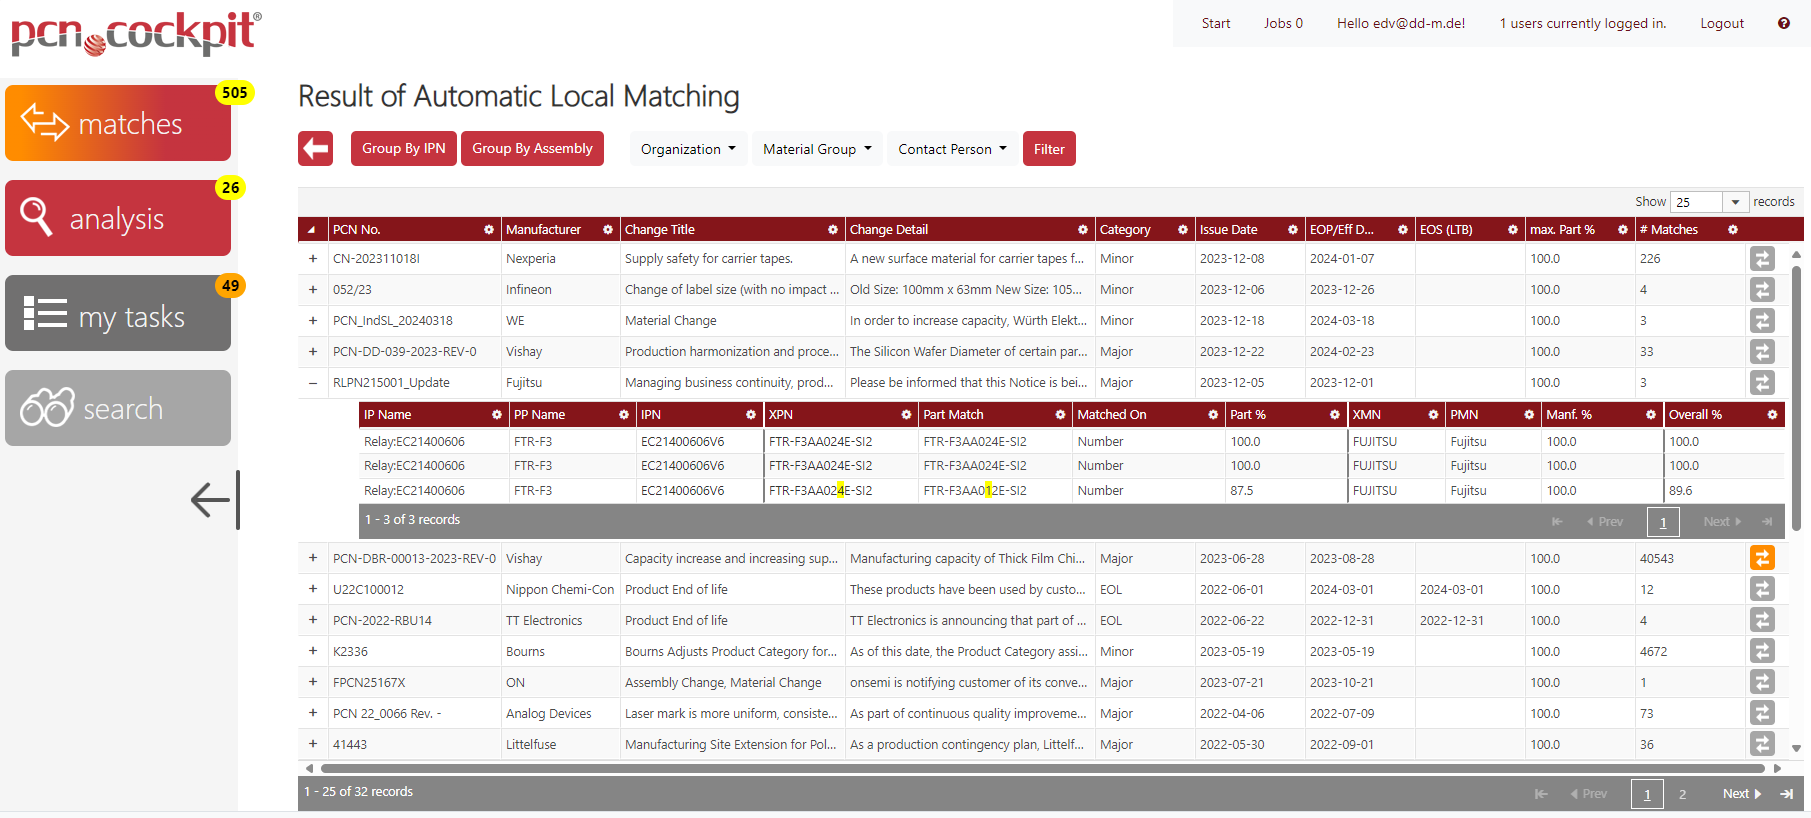The width and height of the screenshot is (1811, 818).
Task: Click the match icon for PCN-2022-RBU14 row
Action: tap(1762, 620)
